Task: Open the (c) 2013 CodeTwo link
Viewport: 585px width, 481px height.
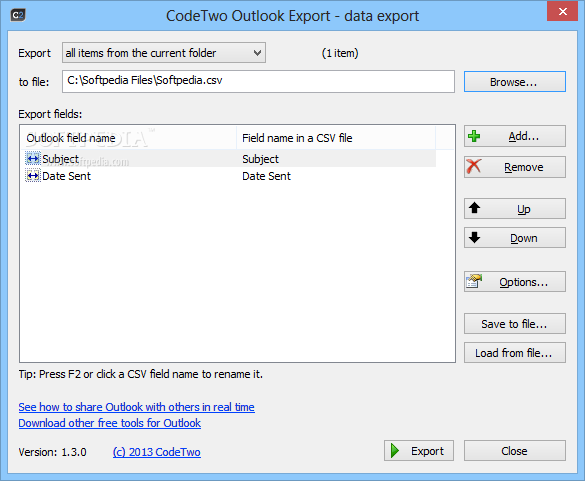Action: pyautogui.click(x=157, y=452)
